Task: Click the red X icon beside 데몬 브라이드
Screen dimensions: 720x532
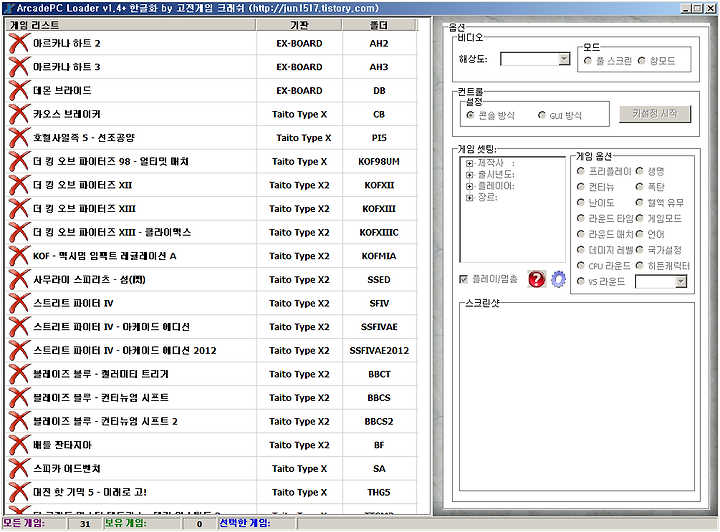Action: (x=19, y=90)
